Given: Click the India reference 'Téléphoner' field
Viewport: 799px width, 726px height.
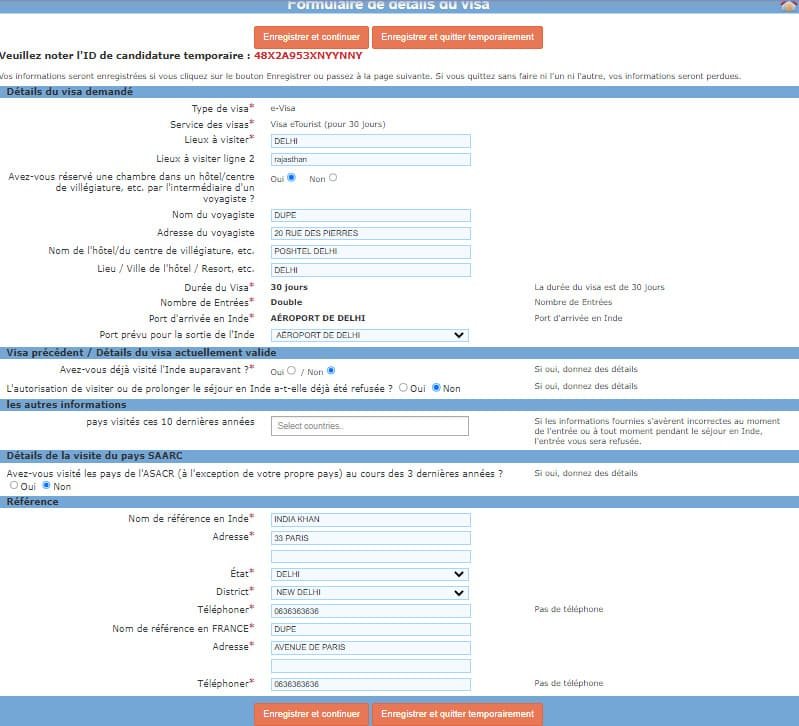Looking at the screenshot, I should coord(371,611).
